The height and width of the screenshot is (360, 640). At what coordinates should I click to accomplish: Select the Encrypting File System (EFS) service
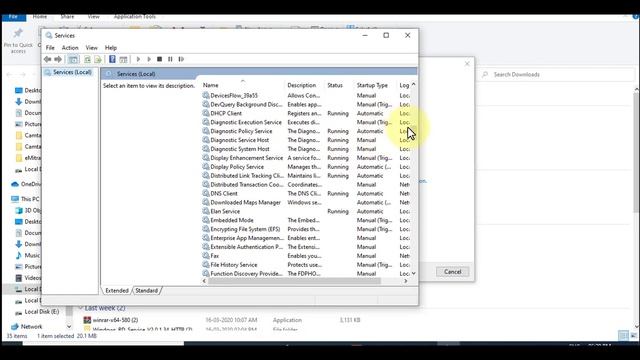[306, 229]
